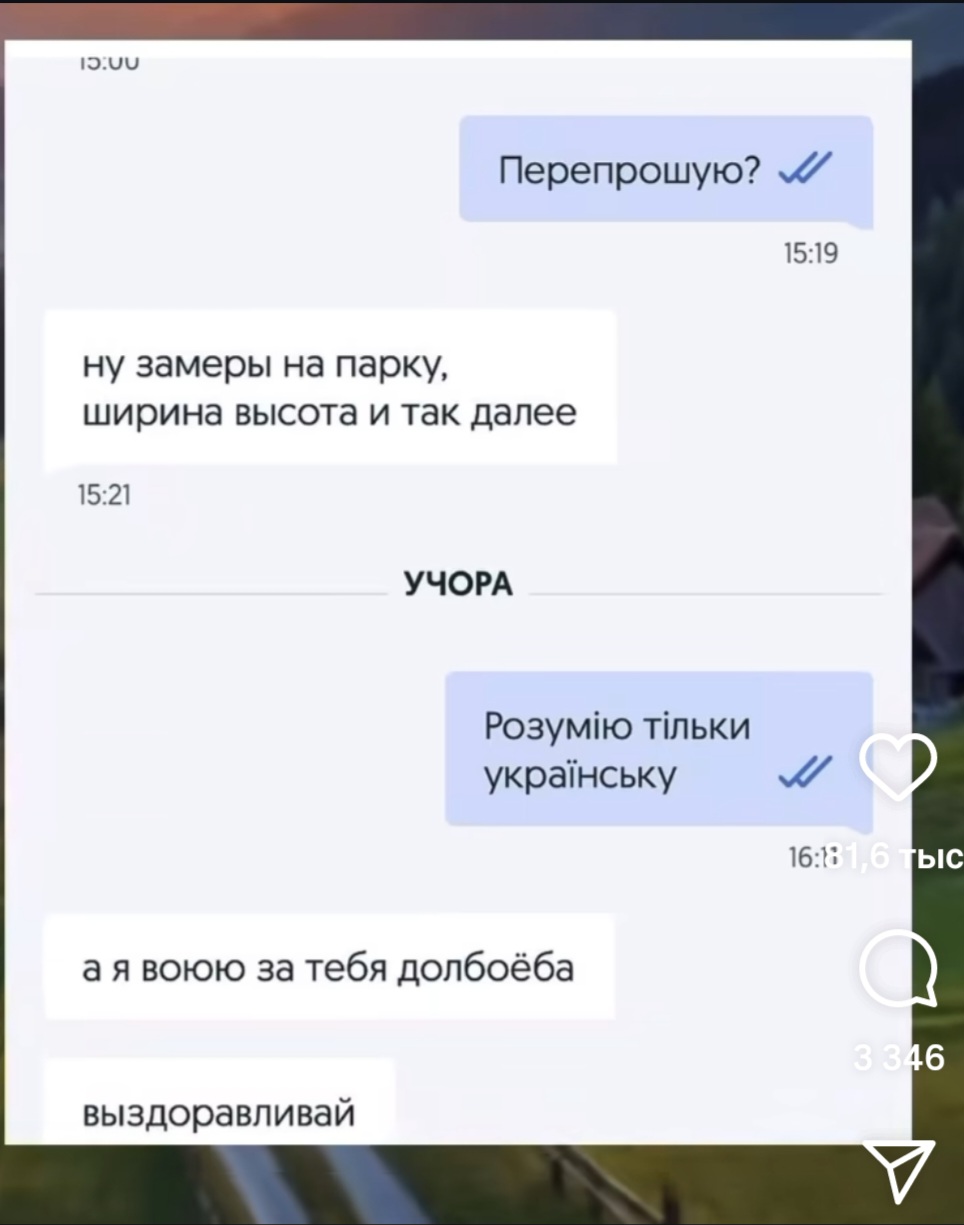Tap the sunset sky above chat image
The width and height of the screenshot is (964, 1225).
[x=480, y=20]
